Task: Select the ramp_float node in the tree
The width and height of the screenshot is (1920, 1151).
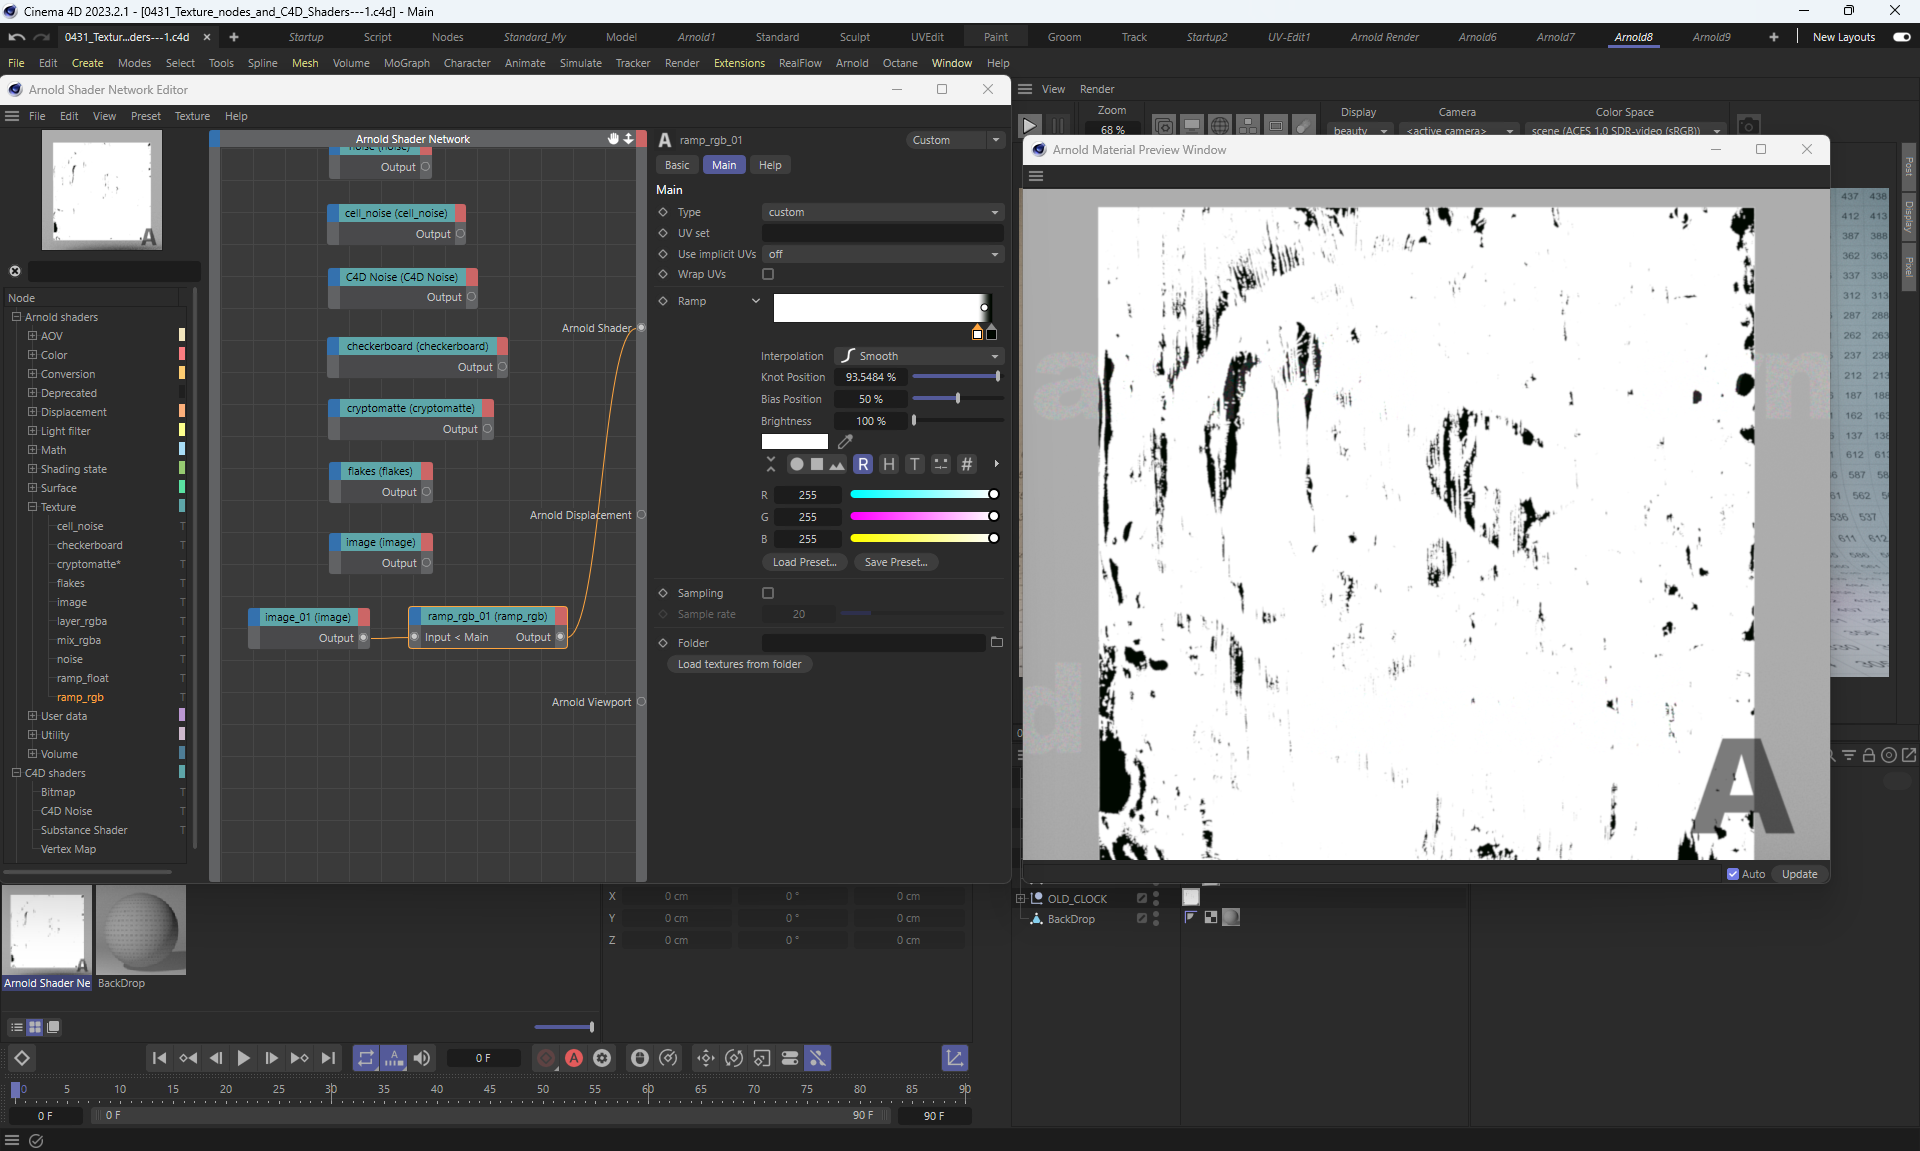Action: [x=83, y=678]
